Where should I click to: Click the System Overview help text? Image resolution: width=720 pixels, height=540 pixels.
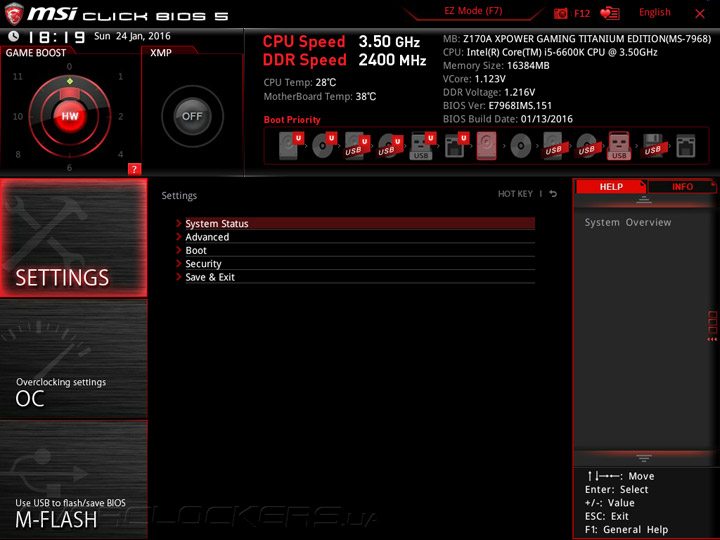[x=628, y=222]
